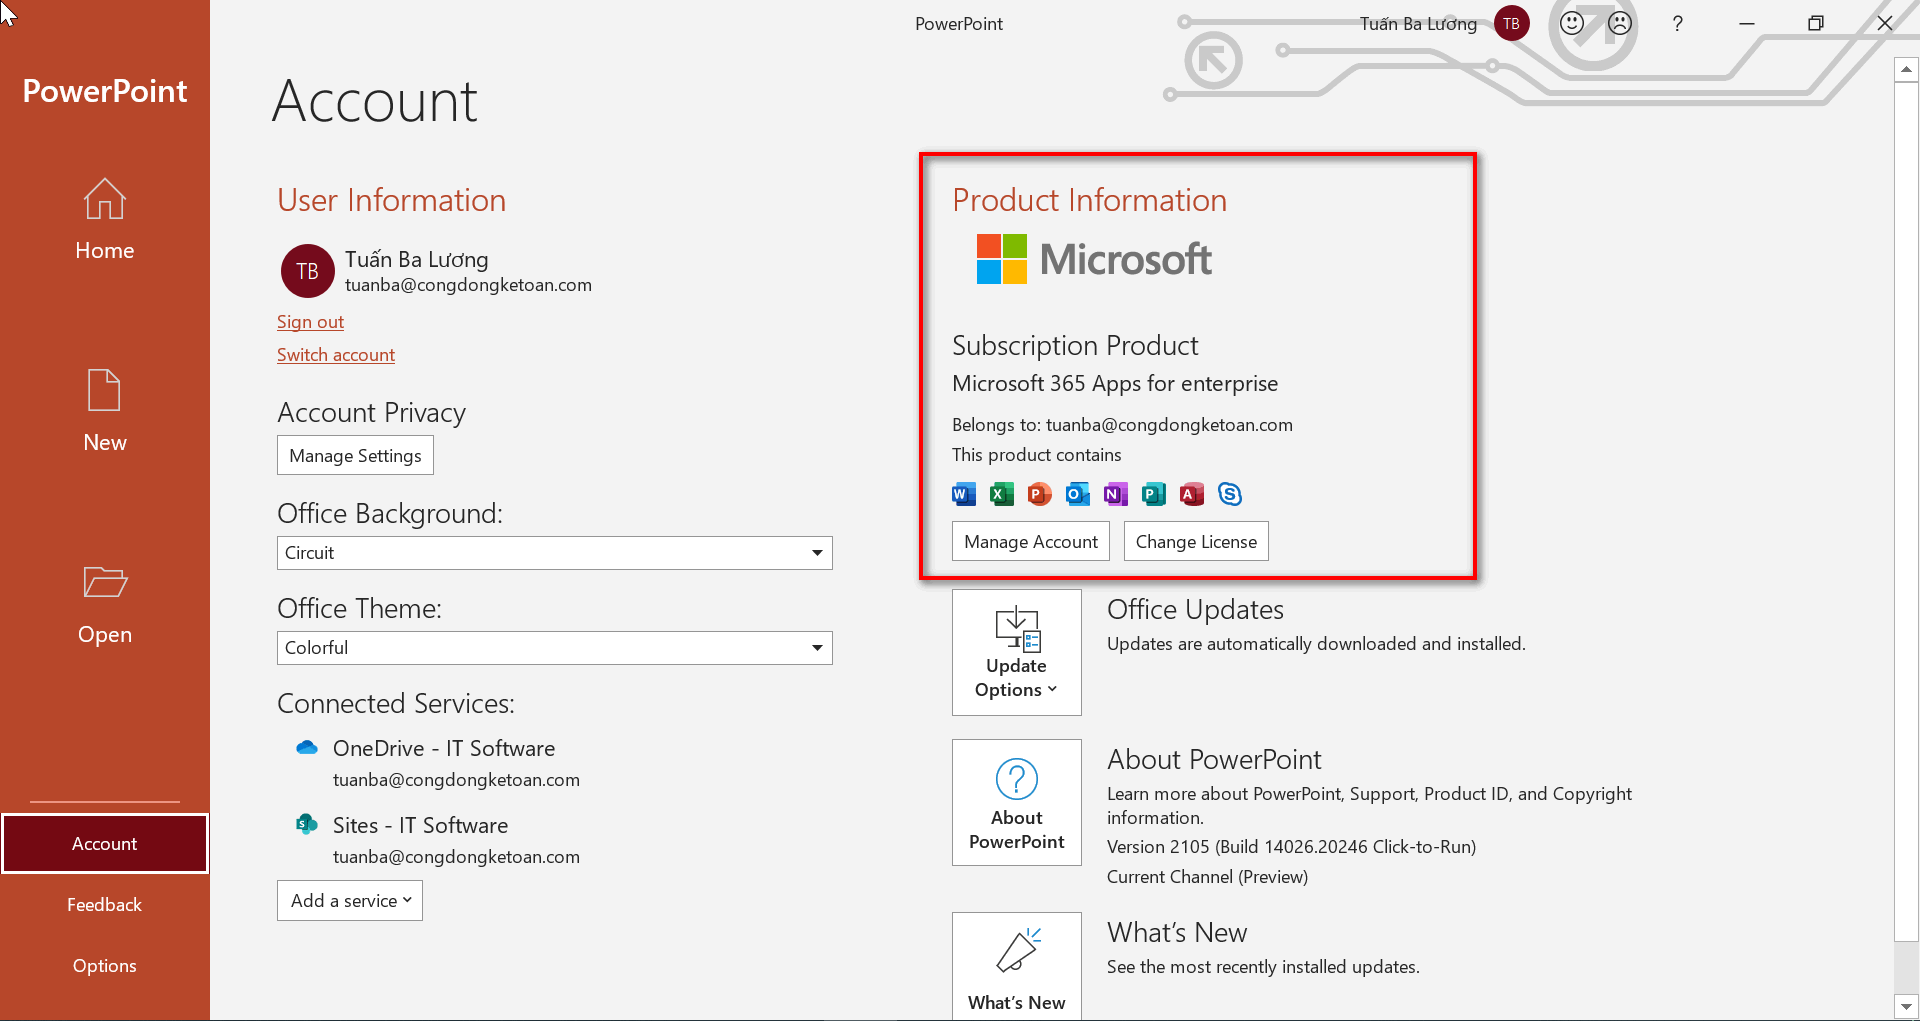Click 'Sites - IT Software' service entry
Viewport: 1920px width, 1021px height.
coord(420,825)
